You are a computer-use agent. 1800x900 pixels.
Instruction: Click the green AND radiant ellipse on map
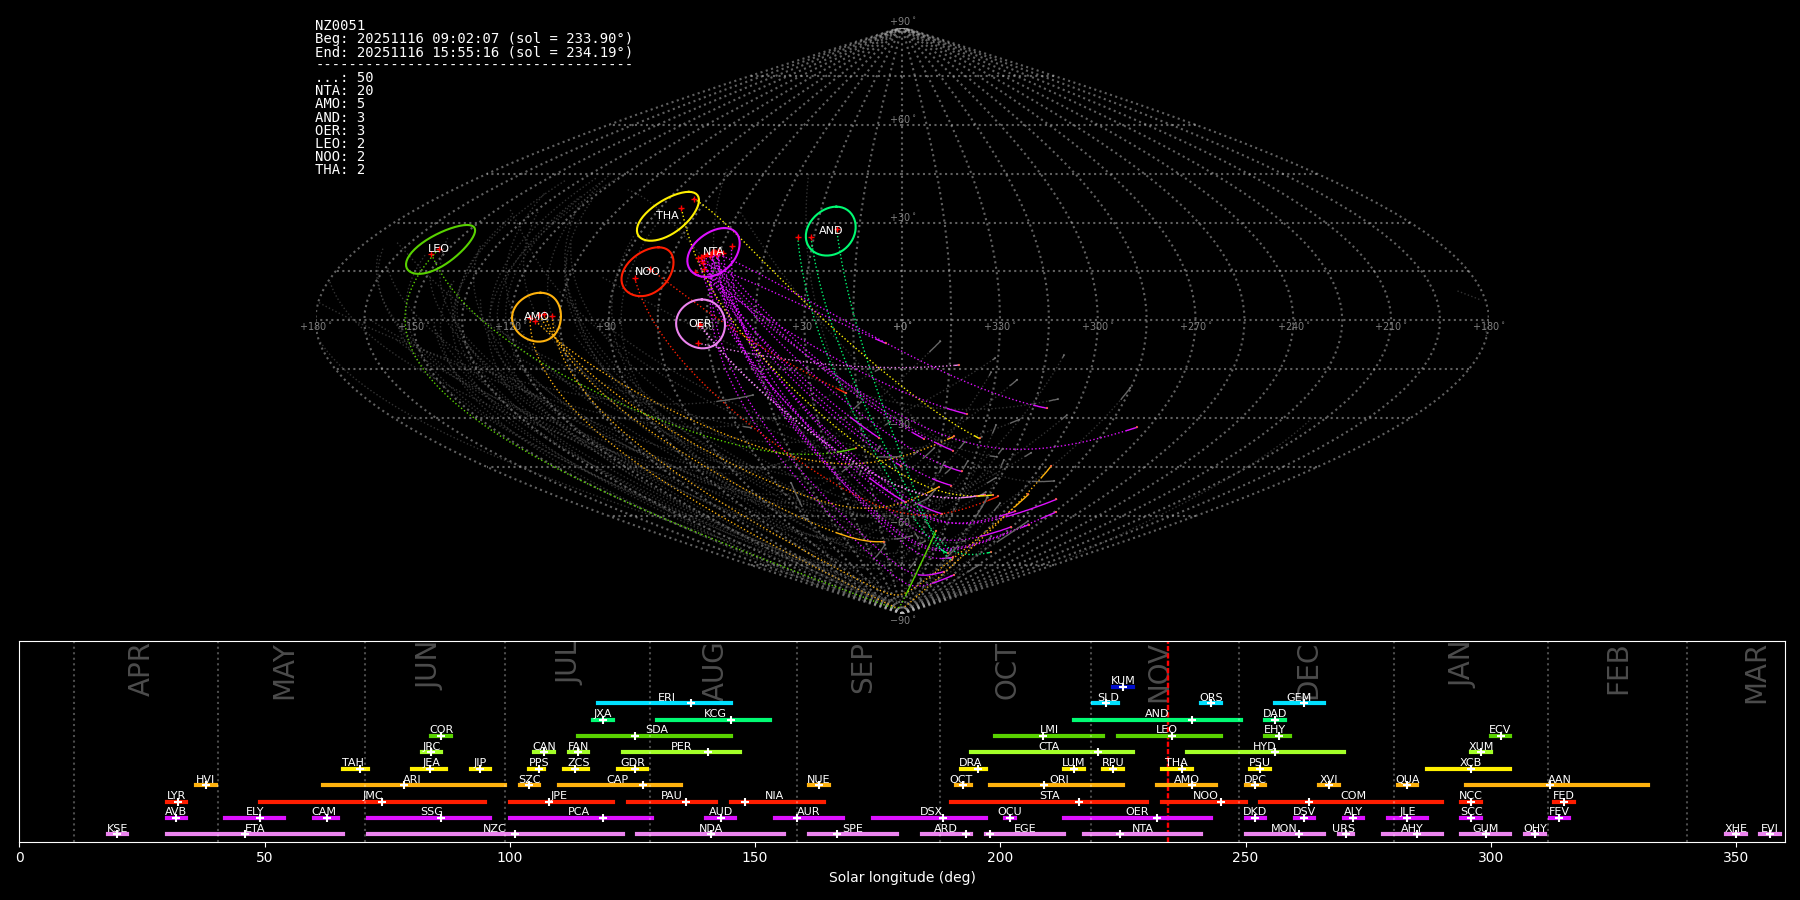click(830, 231)
